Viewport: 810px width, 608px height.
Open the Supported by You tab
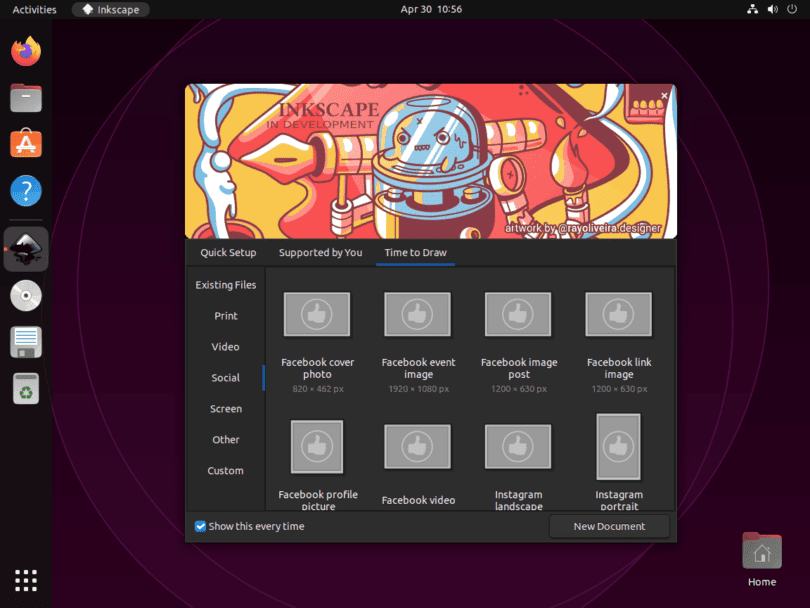[320, 252]
